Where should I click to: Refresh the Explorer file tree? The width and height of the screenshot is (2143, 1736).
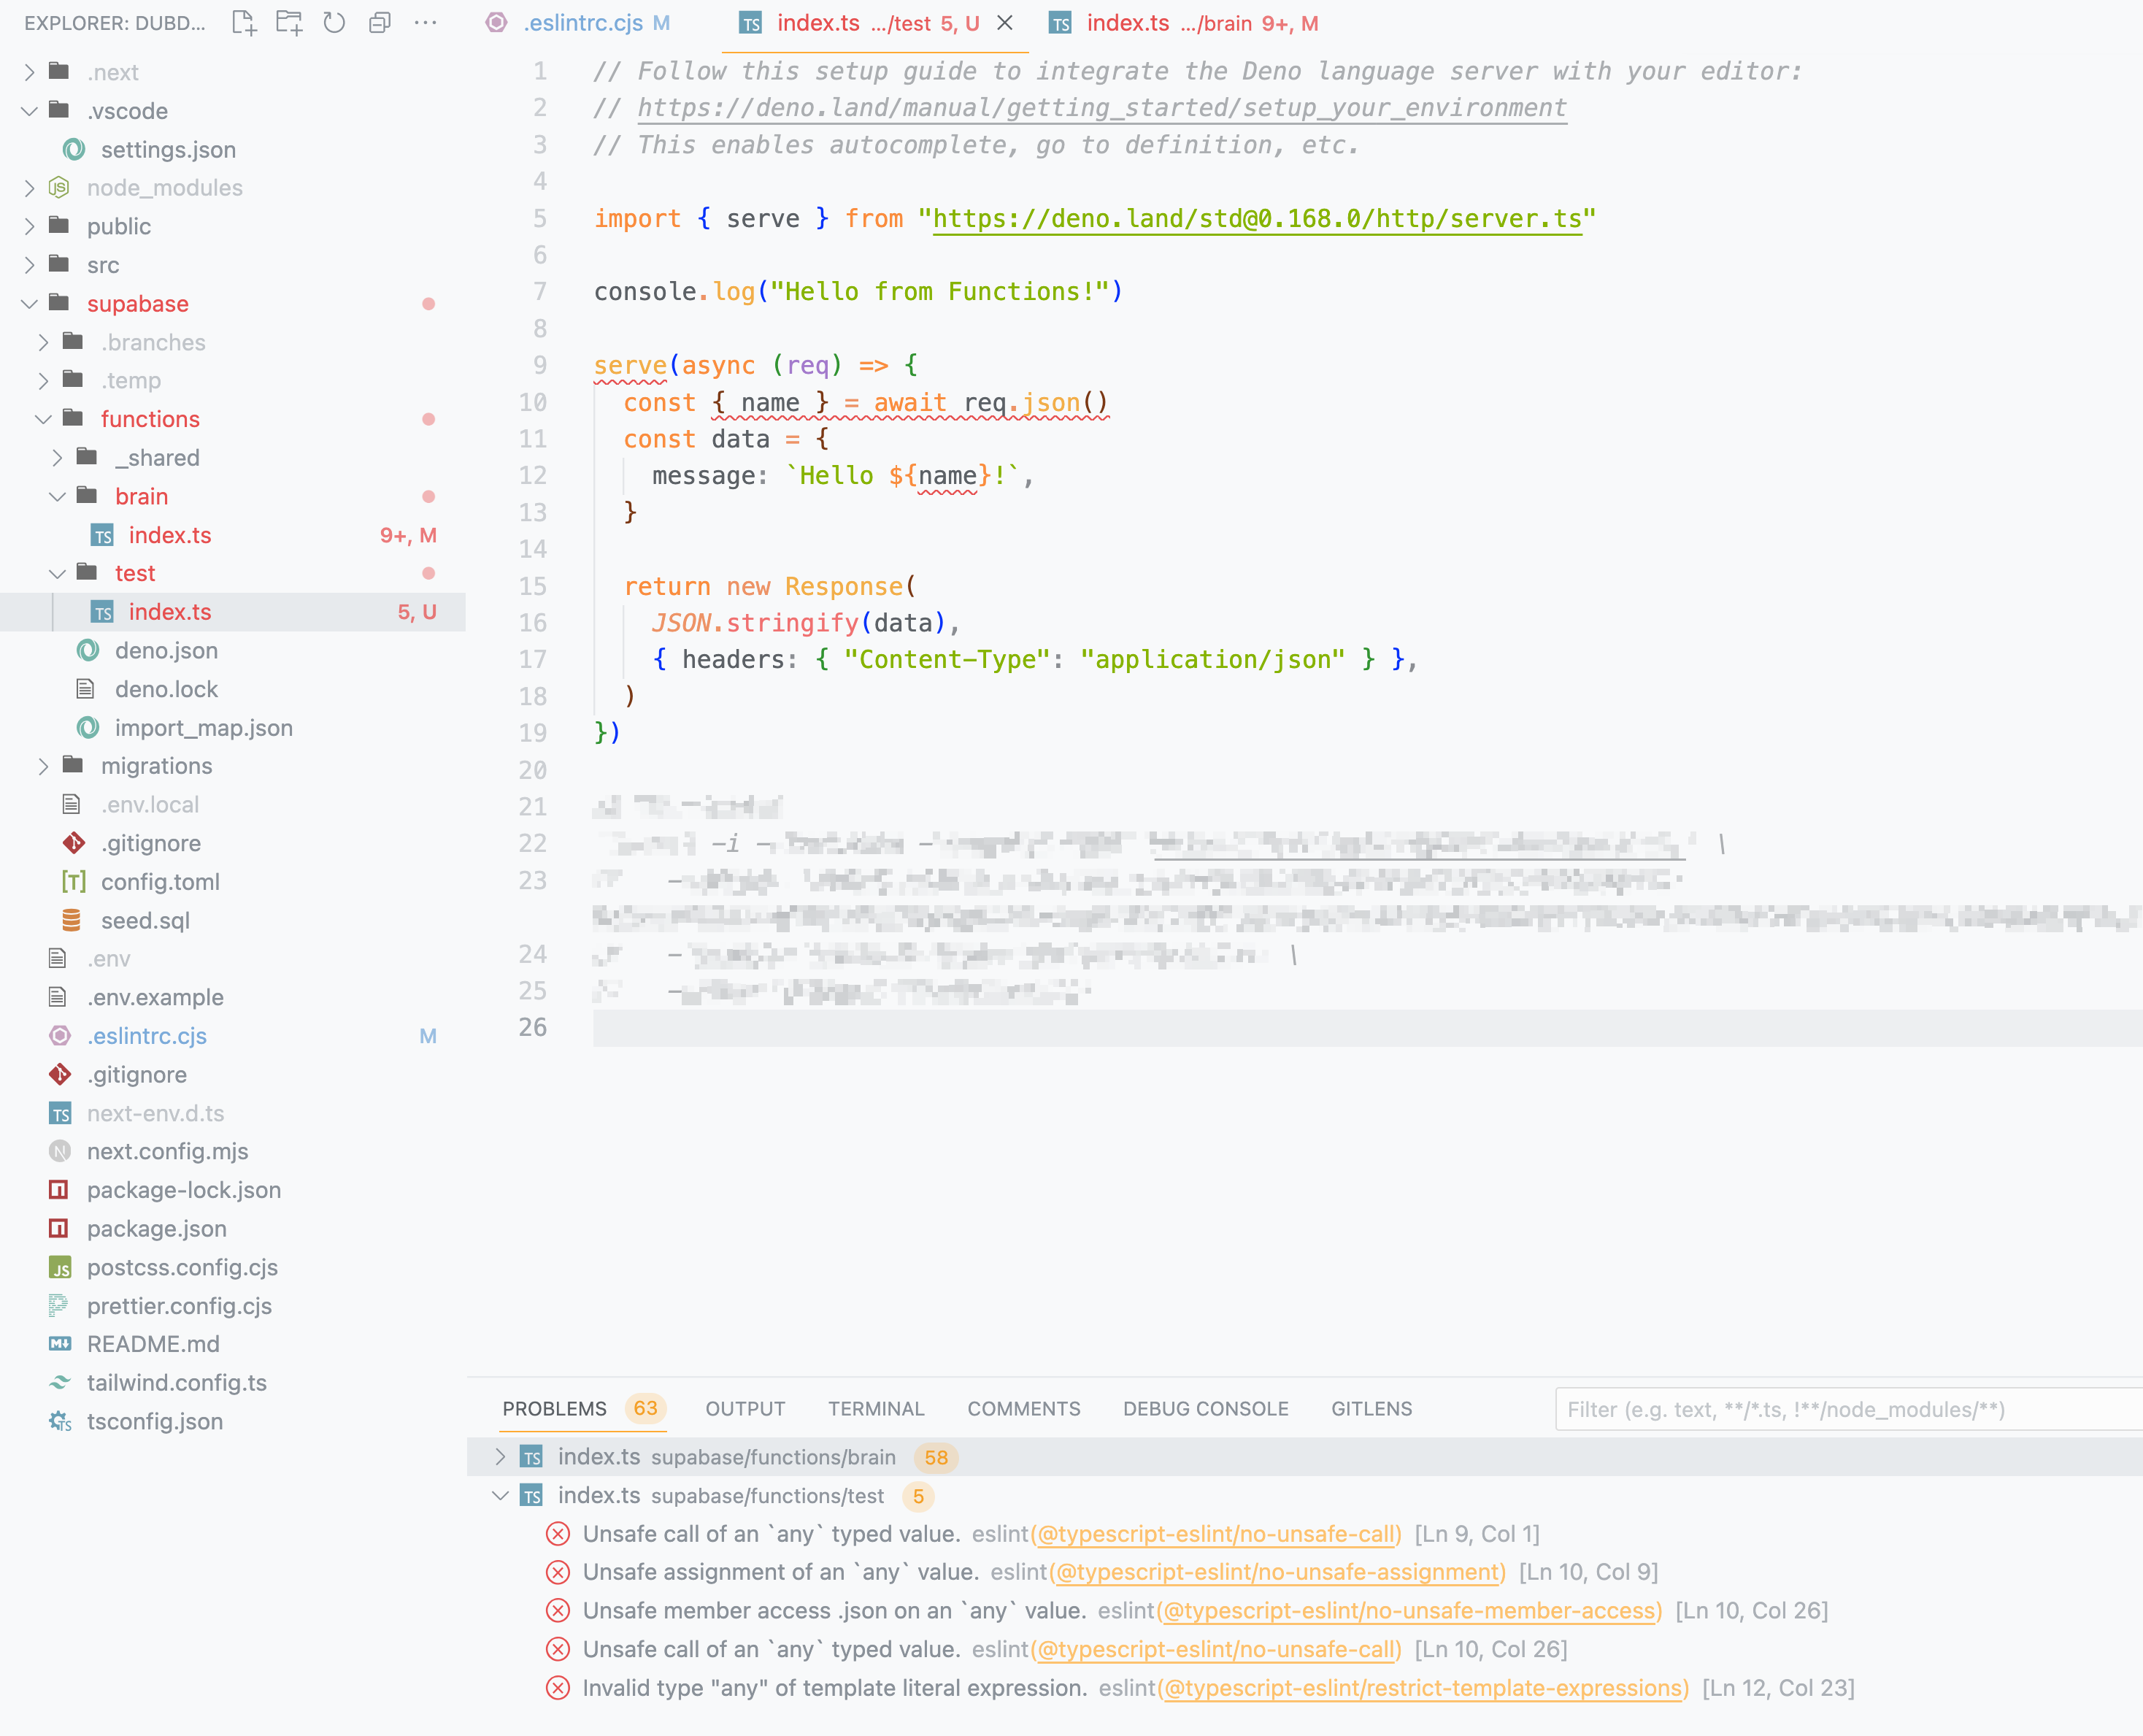(x=334, y=23)
